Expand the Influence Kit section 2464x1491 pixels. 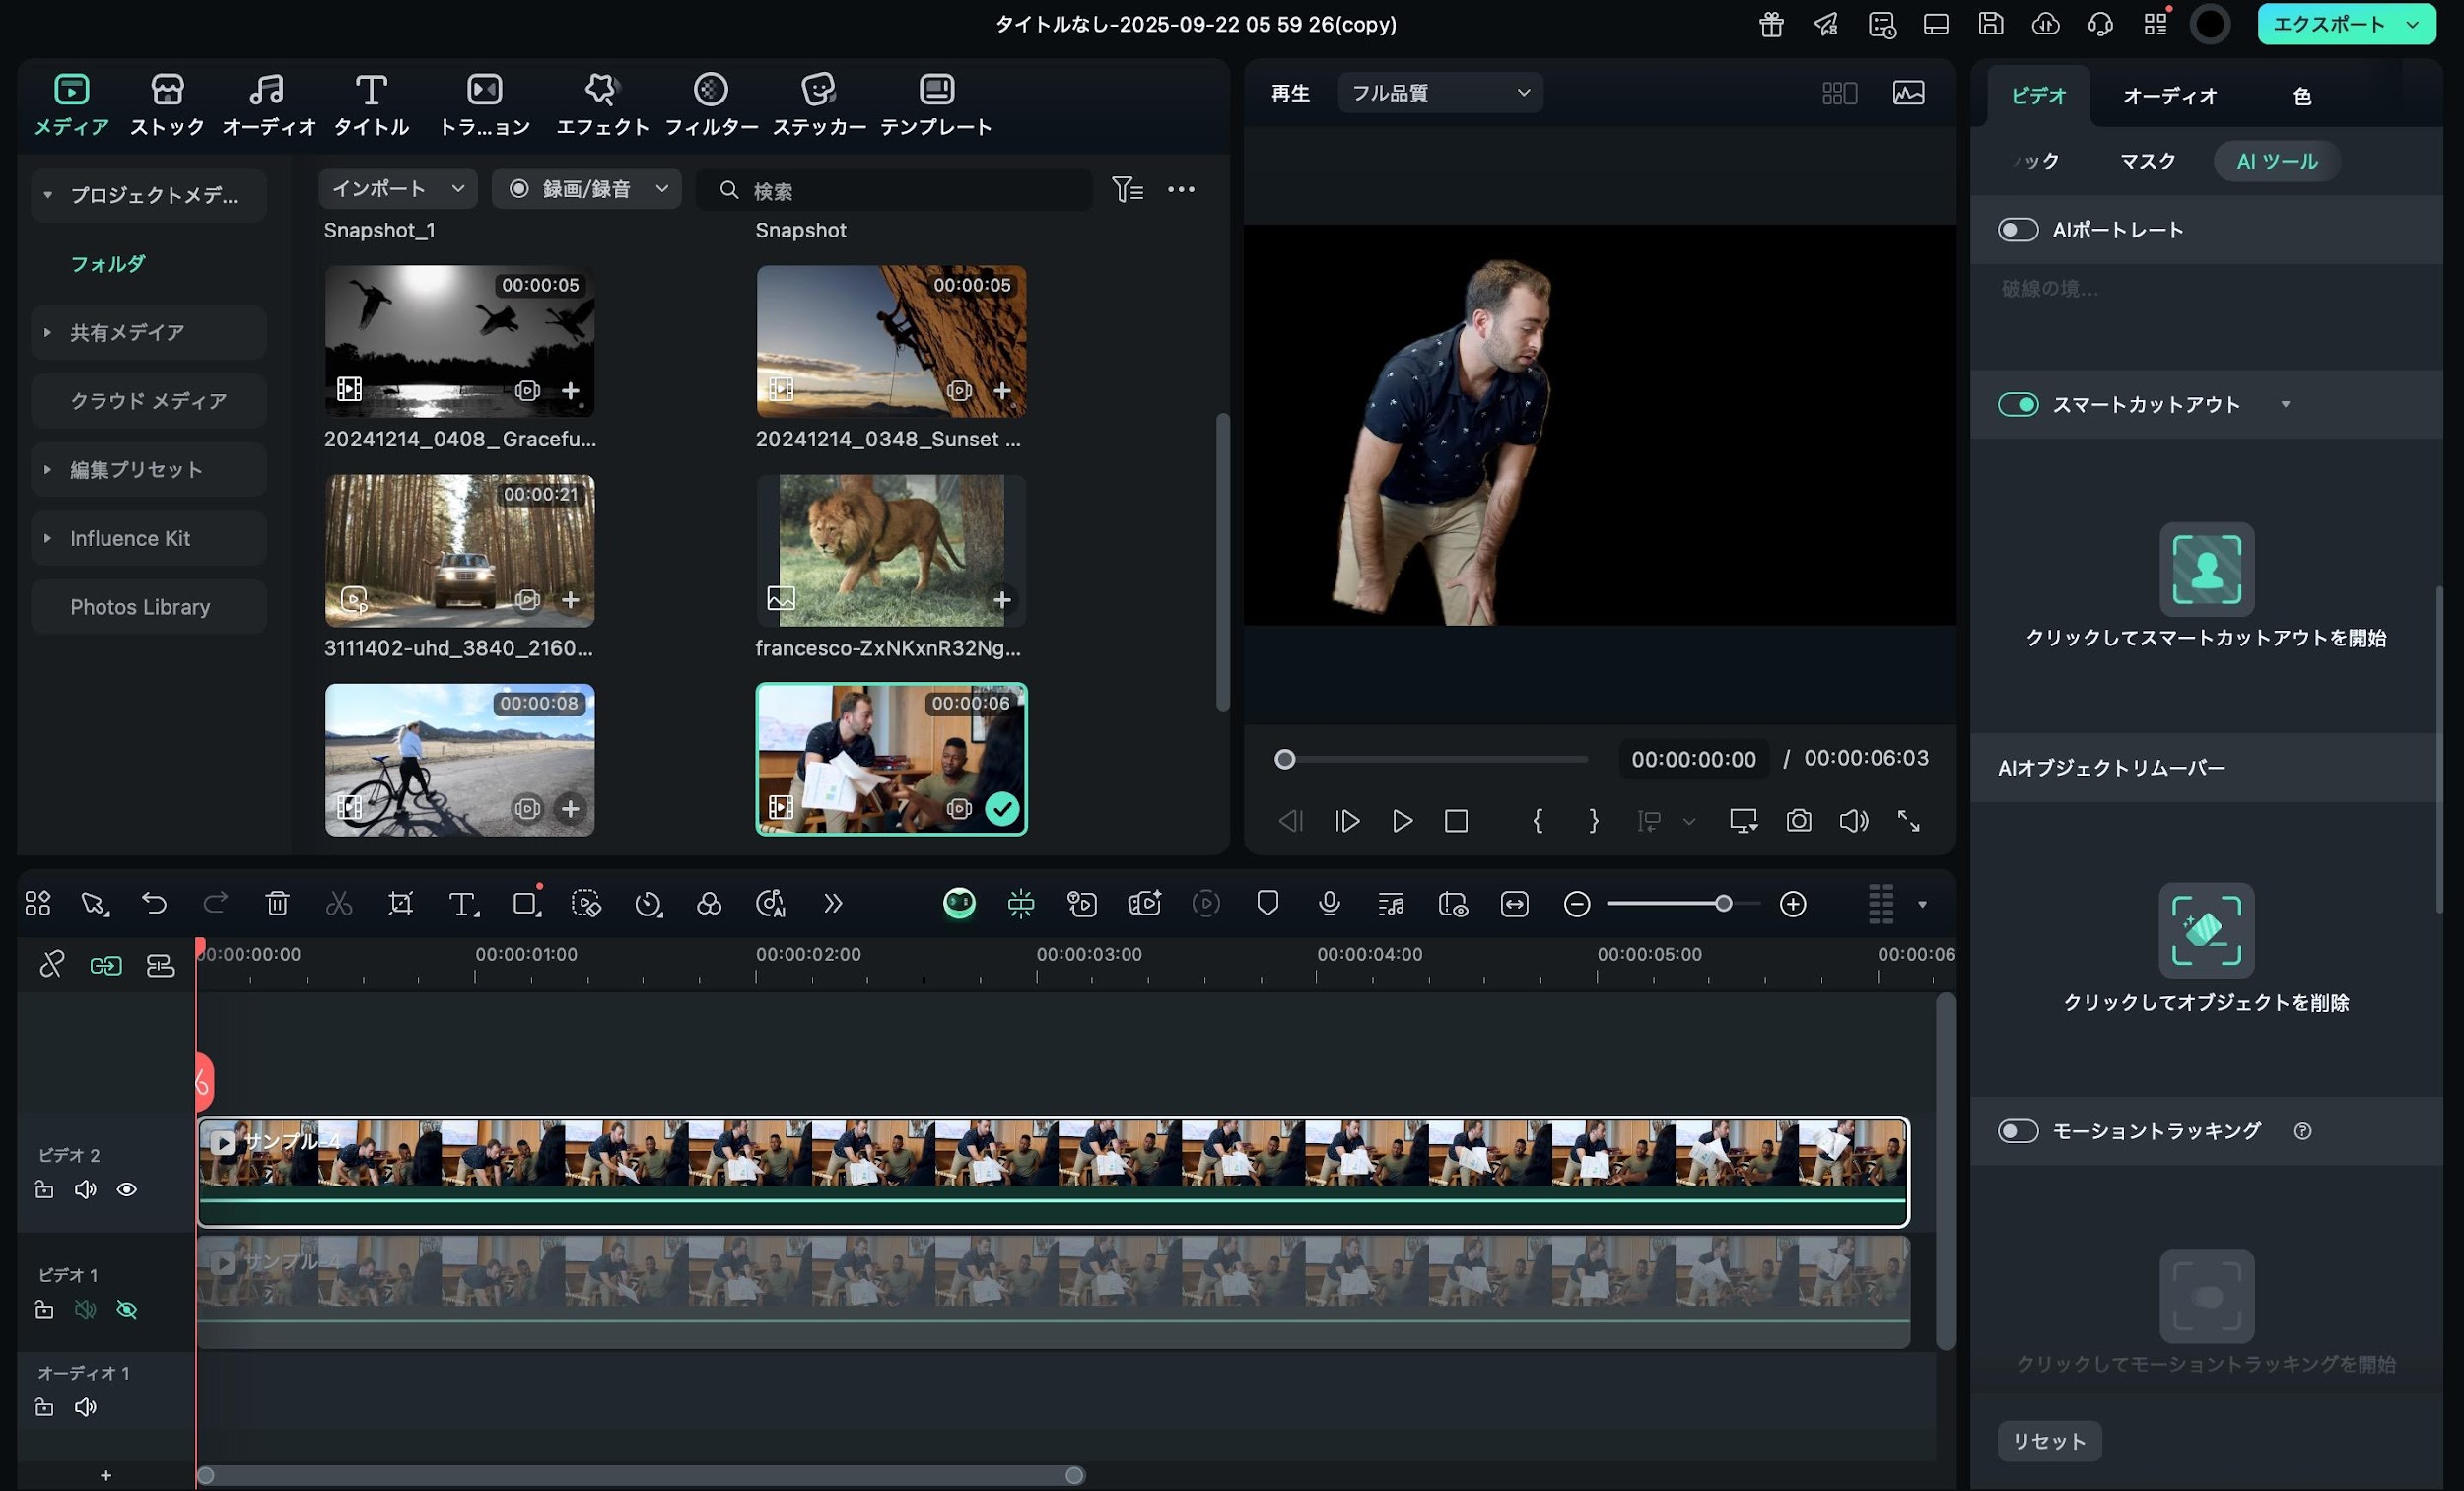click(x=47, y=538)
